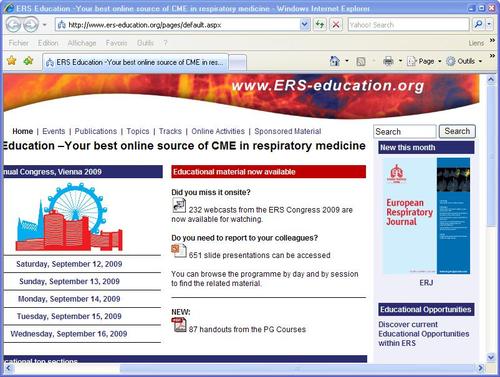Screen dimensions: 500x377
Task: Open the Tracks navigation link
Action: (170, 131)
